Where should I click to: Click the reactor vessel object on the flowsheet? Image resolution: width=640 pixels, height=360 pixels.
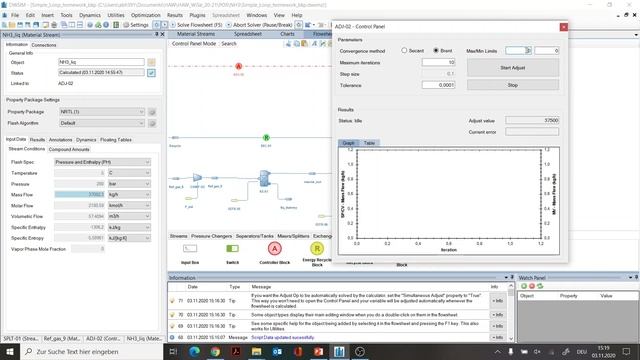coord(264,179)
